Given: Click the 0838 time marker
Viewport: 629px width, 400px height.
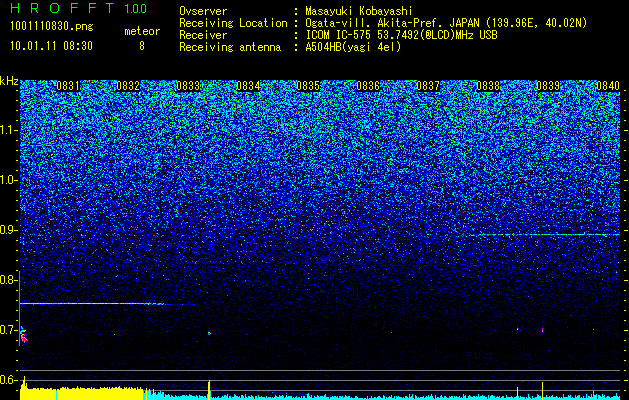Looking at the screenshot, I should (488, 86).
